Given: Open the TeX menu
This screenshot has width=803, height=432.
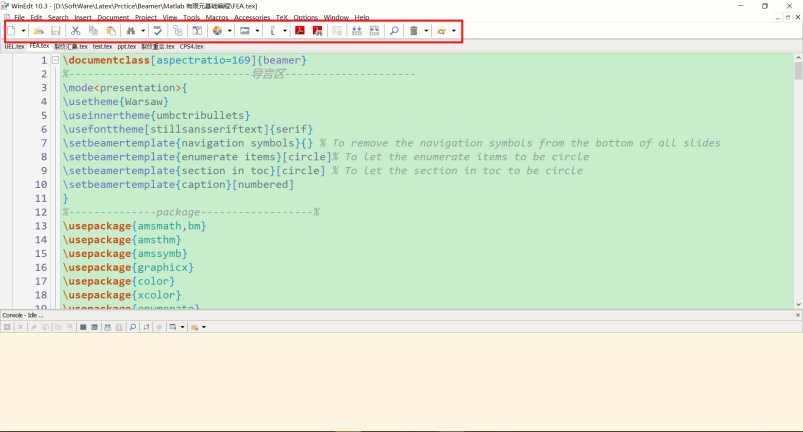Looking at the screenshot, I should pos(282,17).
